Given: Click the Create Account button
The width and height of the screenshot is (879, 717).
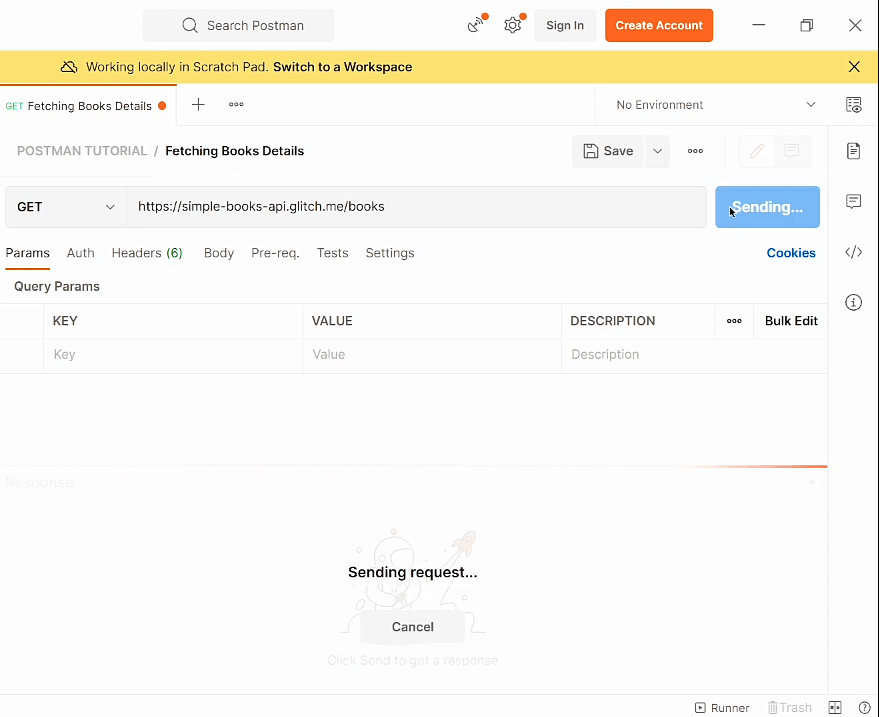Looking at the screenshot, I should pyautogui.click(x=659, y=25).
